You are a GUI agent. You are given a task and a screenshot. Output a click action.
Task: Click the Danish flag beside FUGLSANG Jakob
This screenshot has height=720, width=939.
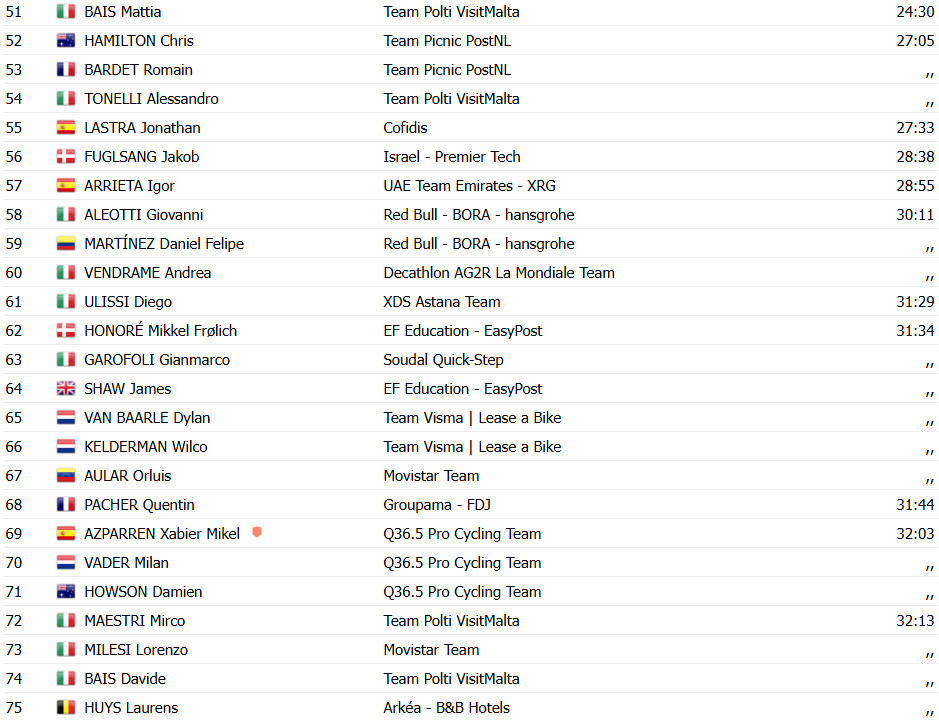coord(66,156)
